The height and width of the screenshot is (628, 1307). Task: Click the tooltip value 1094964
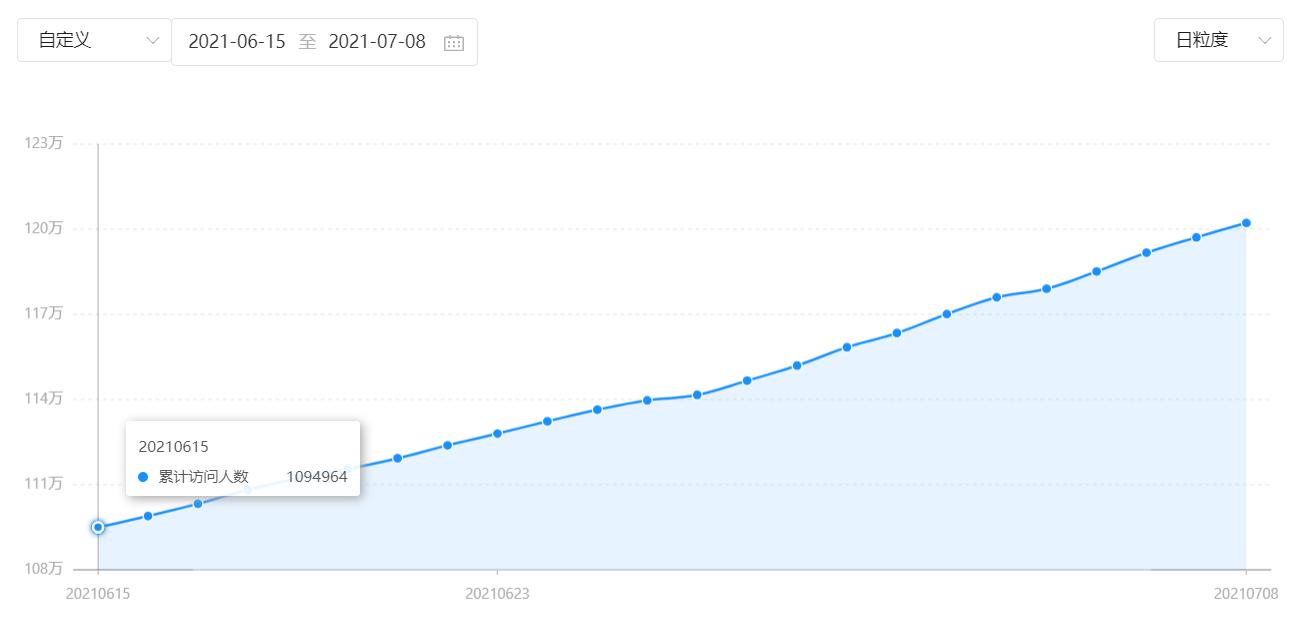317,477
